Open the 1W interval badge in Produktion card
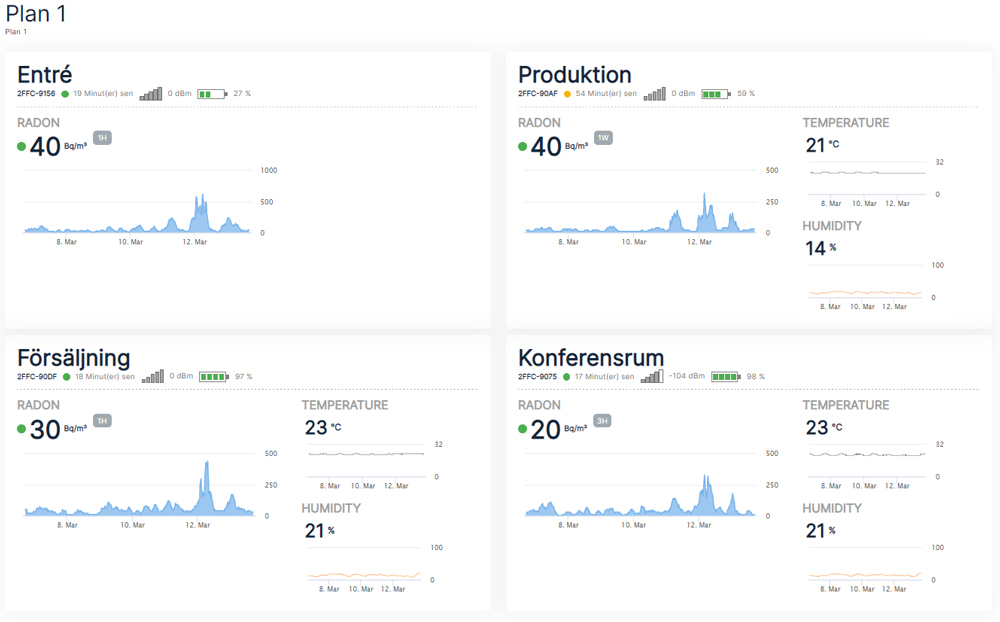Screen dimensions: 1000x622 (x=603, y=138)
